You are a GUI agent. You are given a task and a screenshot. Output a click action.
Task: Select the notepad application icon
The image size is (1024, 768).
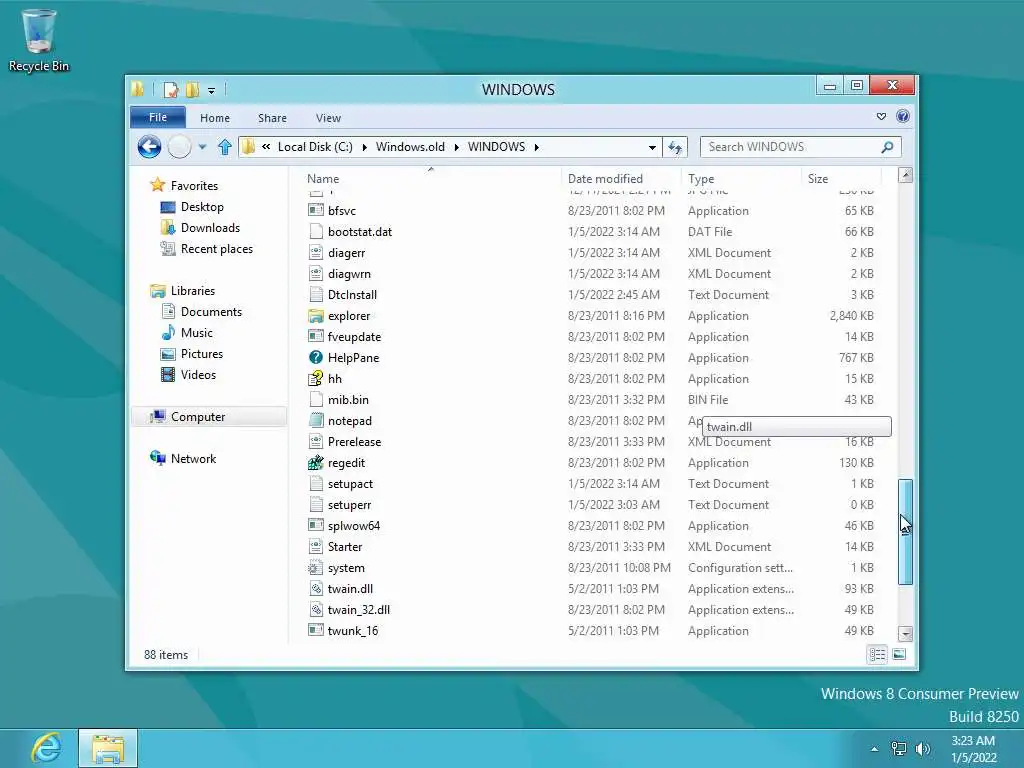pyautogui.click(x=316, y=421)
